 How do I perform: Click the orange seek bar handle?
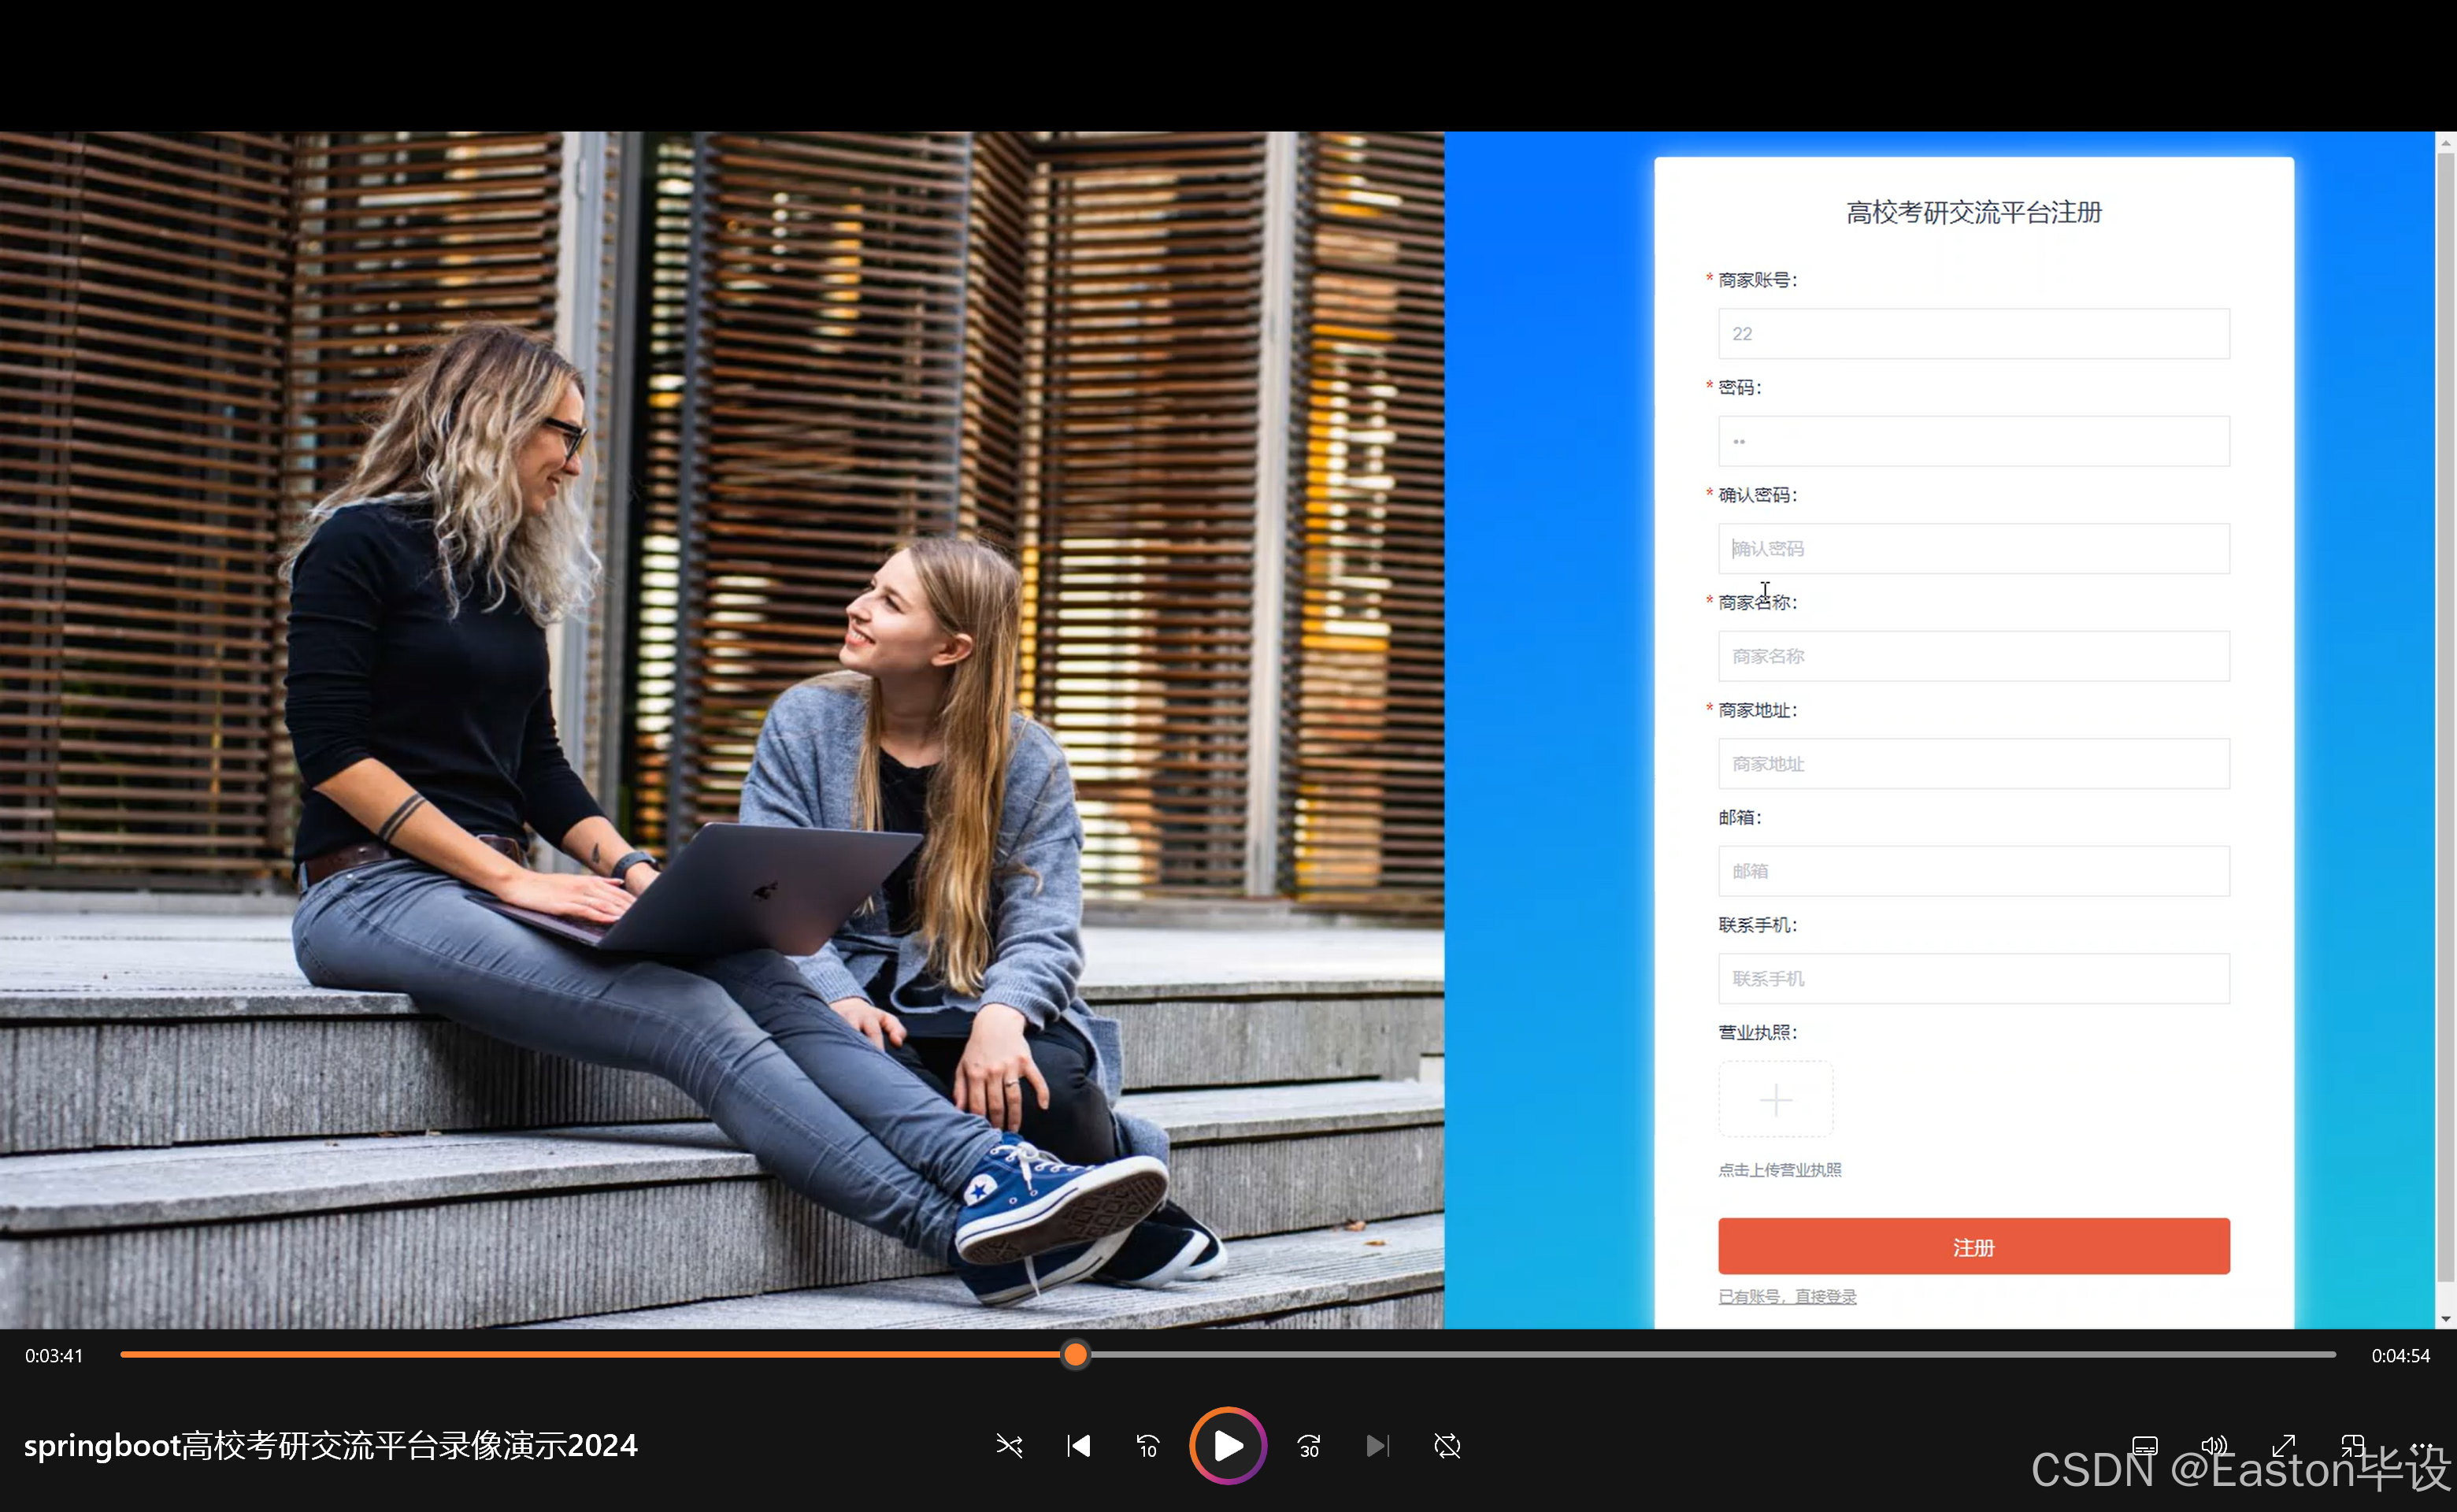(x=1075, y=1355)
